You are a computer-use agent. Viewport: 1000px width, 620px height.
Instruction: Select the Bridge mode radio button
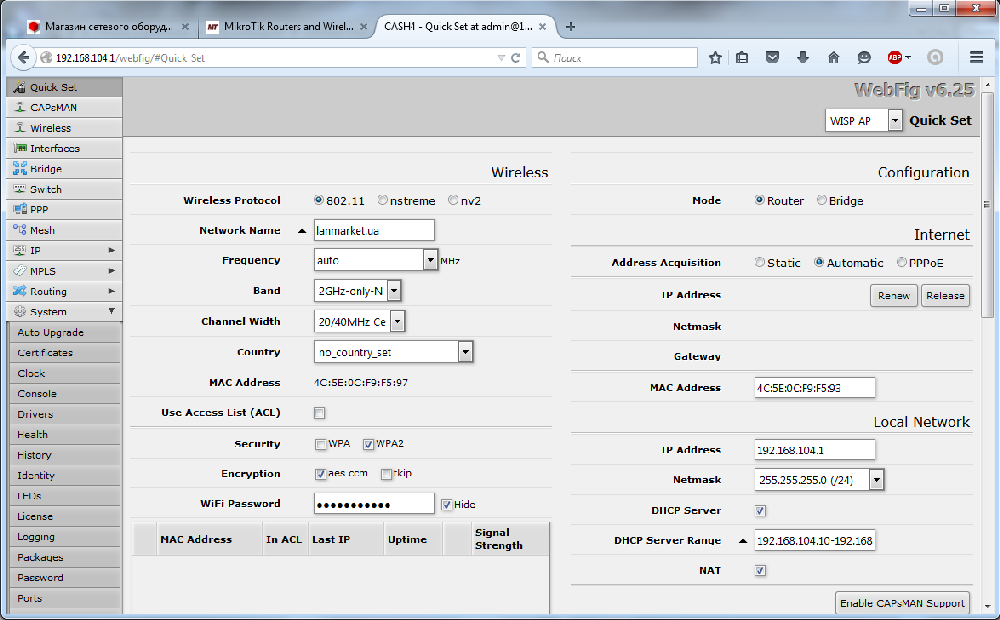pyautogui.click(x=822, y=201)
